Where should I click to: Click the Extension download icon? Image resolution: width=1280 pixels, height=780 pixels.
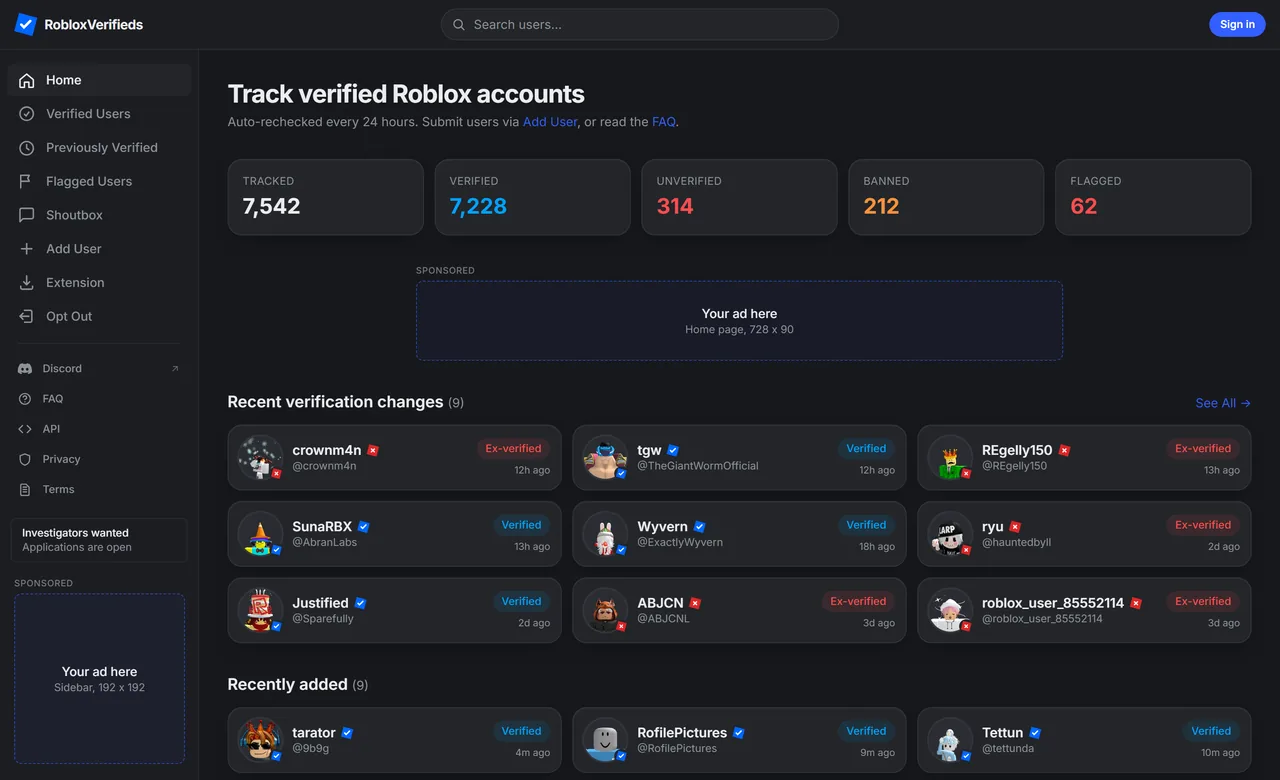(27, 283)
